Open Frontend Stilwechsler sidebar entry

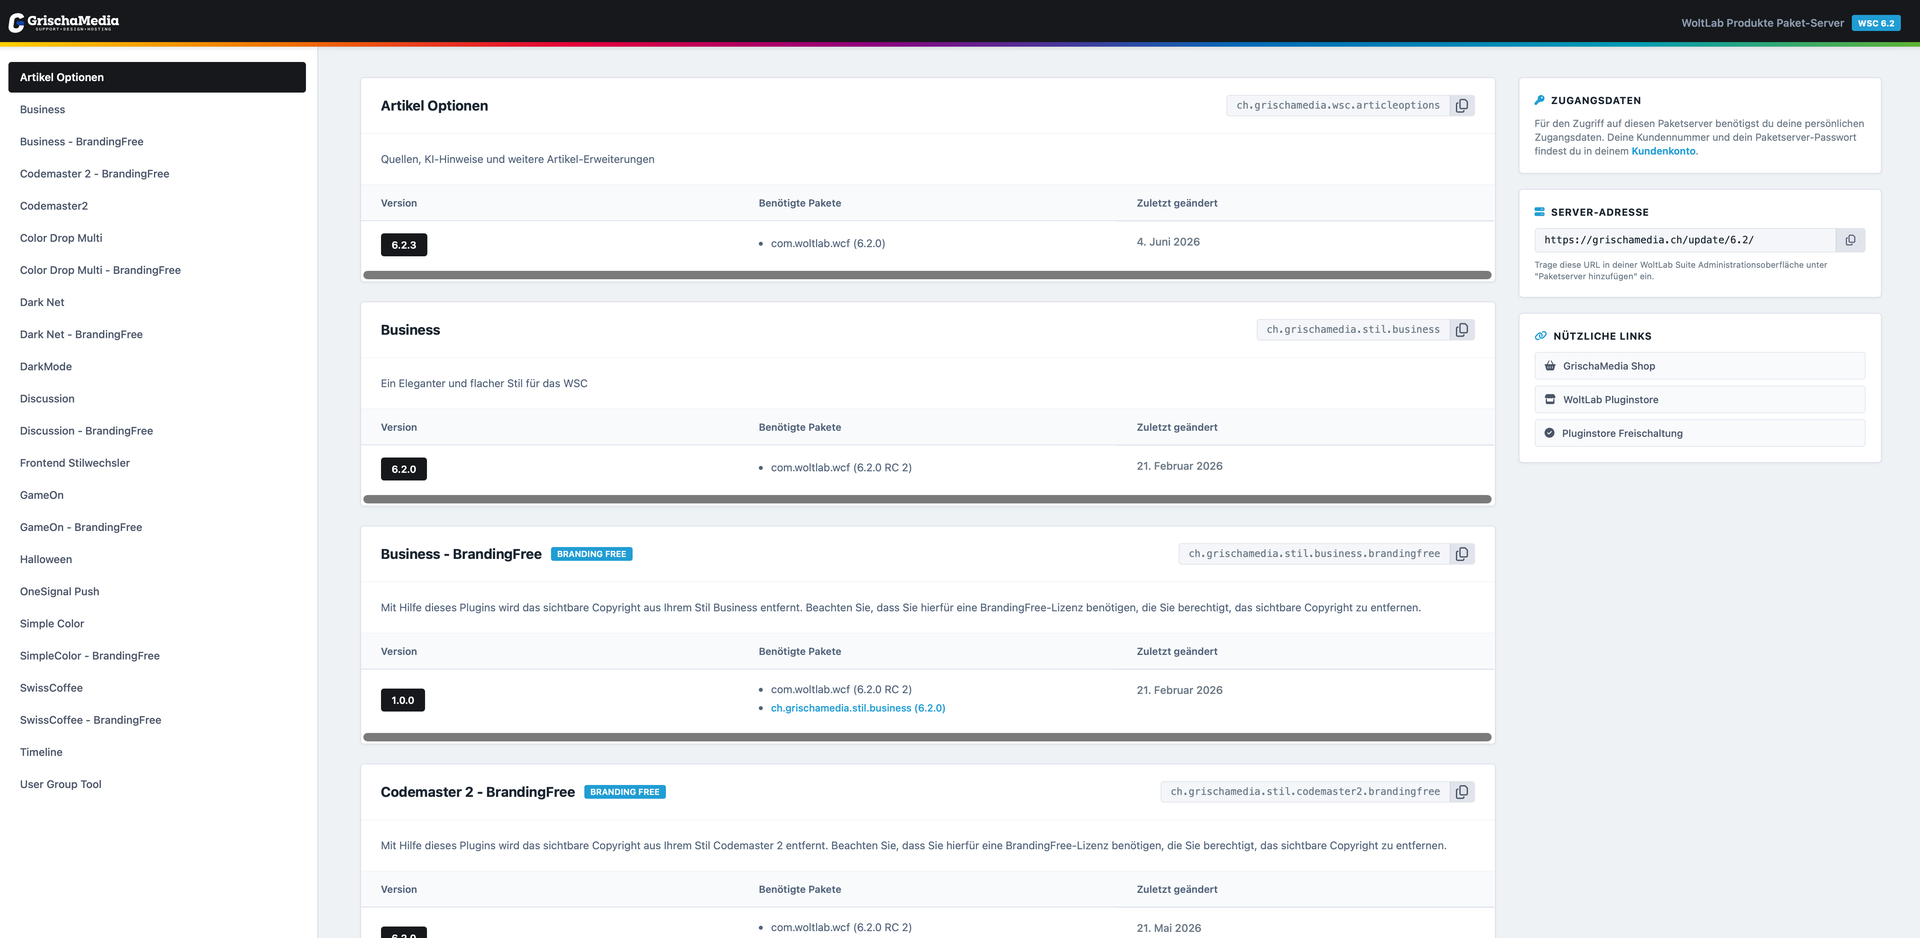pos(157,463)
